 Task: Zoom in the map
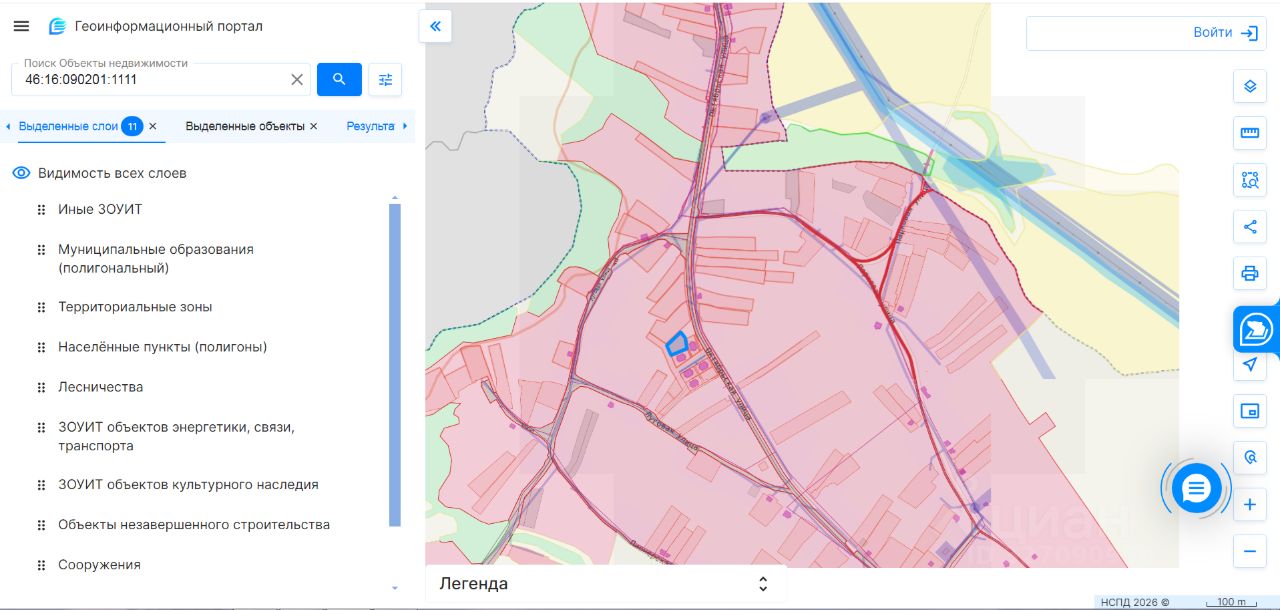pos(1249,505)
